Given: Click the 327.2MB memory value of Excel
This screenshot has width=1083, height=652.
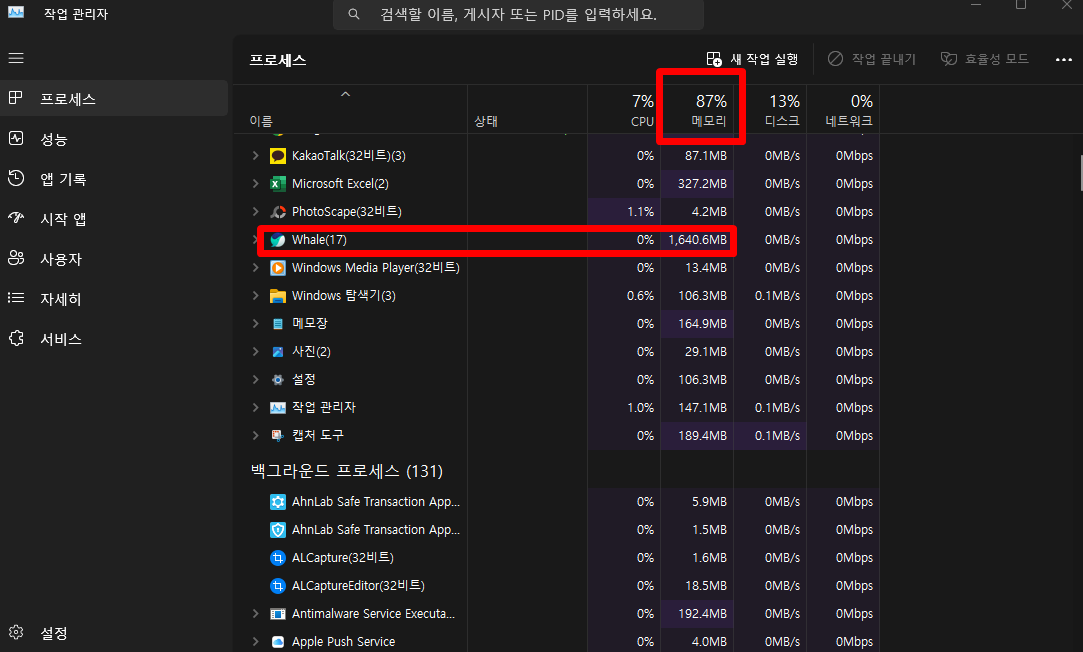Looking at the screenshot, I should point(702,184).
